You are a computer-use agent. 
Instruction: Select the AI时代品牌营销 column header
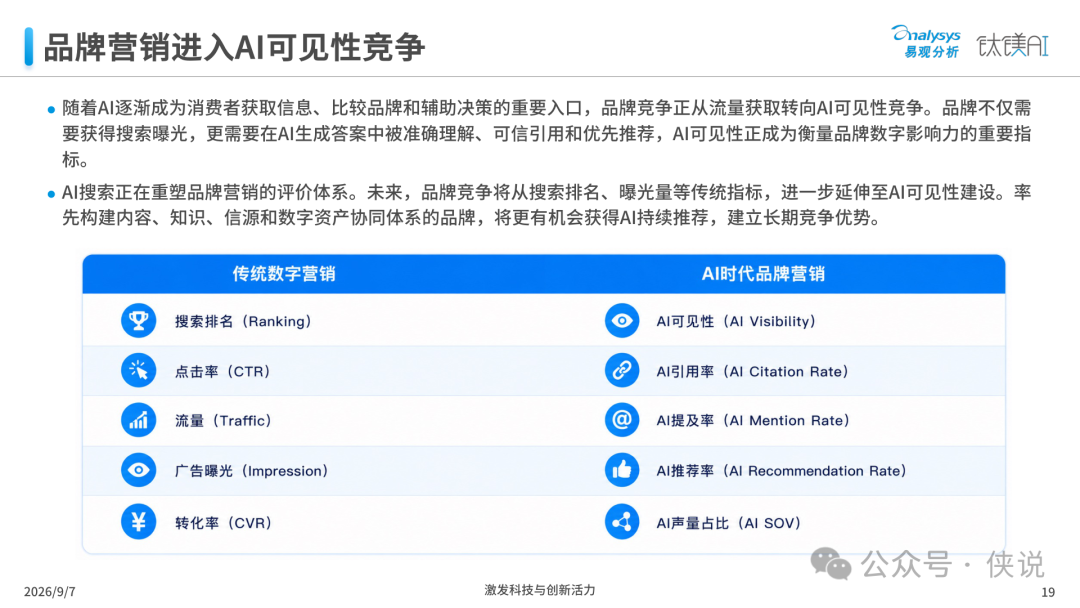click(x=763, y=274)
